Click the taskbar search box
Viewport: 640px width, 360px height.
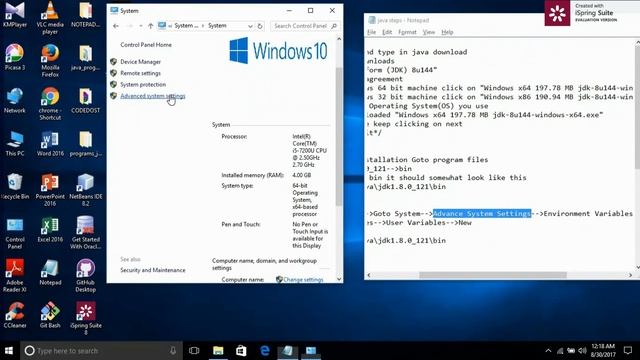tap(101, 351)
